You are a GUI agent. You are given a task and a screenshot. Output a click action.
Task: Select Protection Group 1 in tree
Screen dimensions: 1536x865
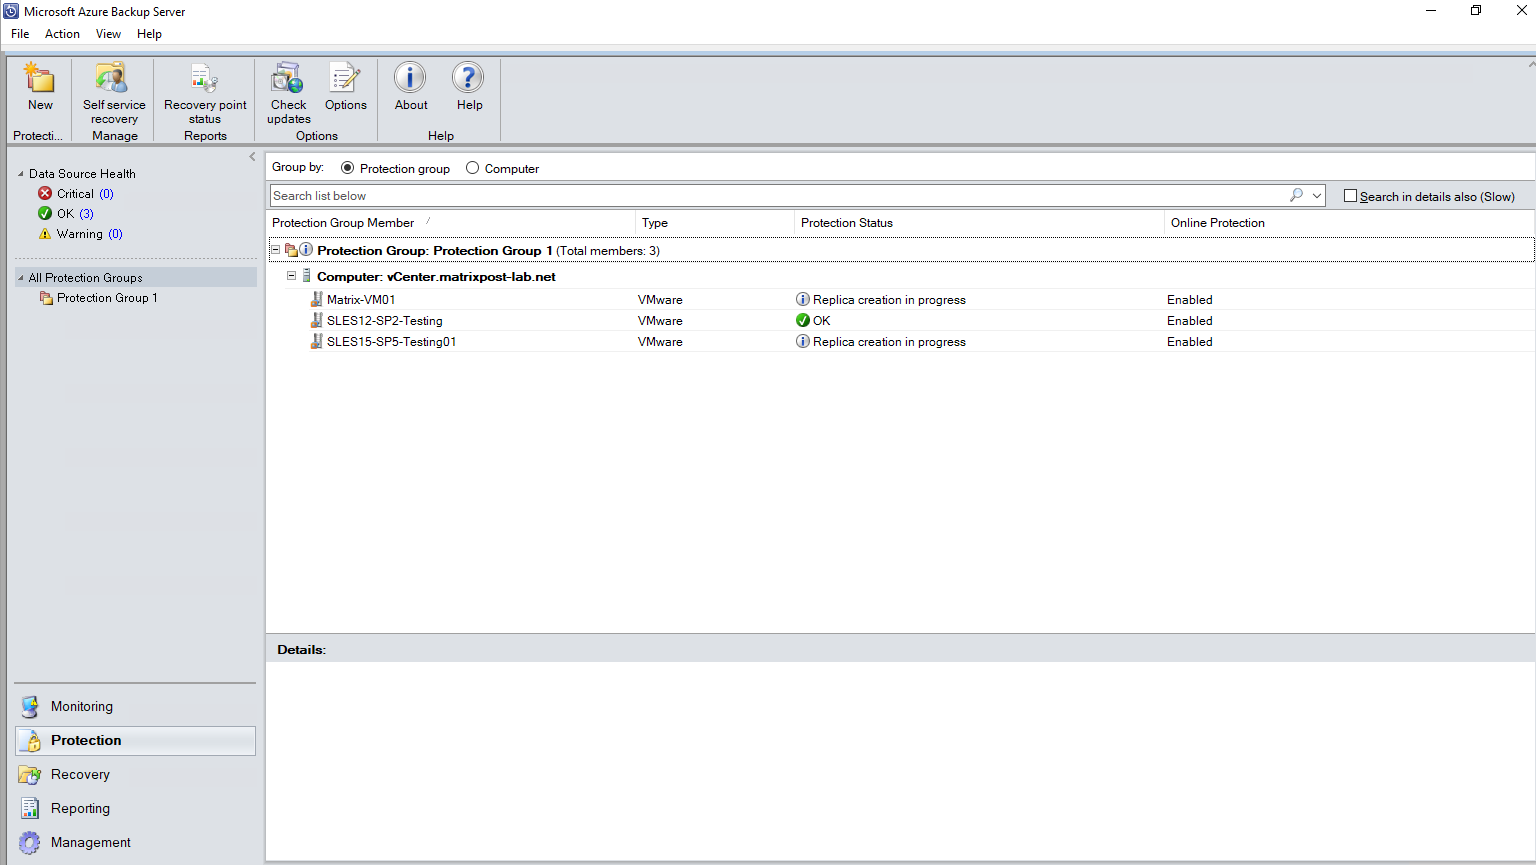coord(107,298)
